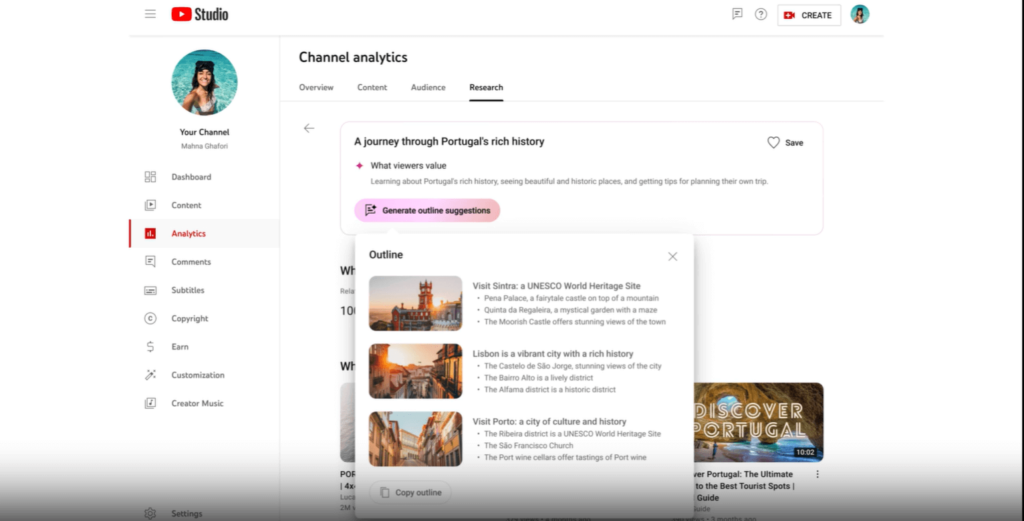Open the Discover Portugal video thumbnail
Image resolution: width=1024 pixels, height=521 pixels.
click(x=758, y=422)
